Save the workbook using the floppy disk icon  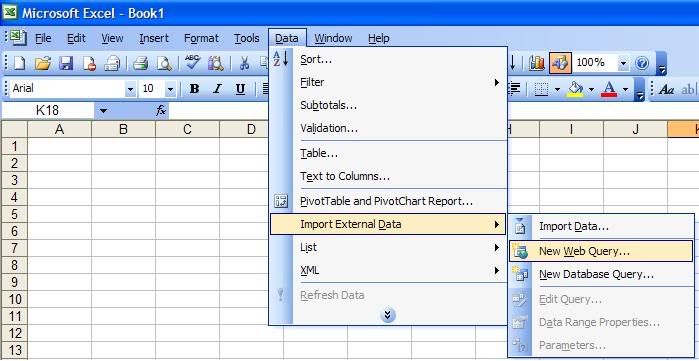66,63
